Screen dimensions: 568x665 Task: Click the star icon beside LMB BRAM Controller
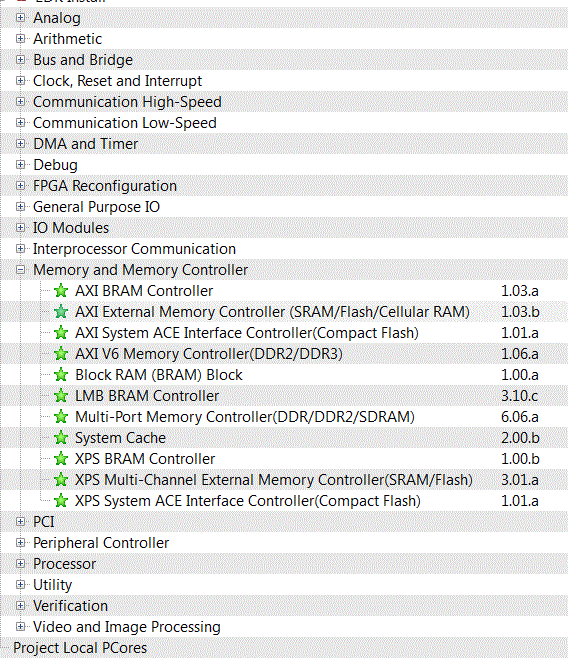coord(61,396)
